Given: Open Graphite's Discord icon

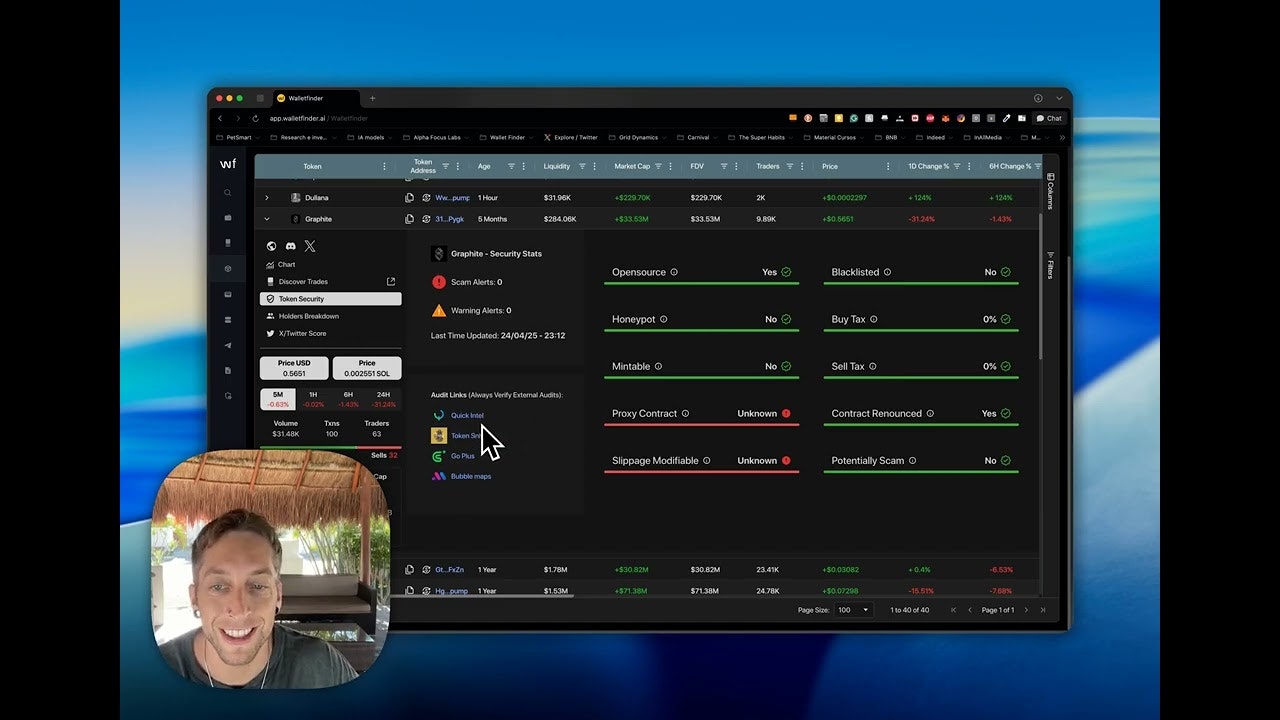Looking at the screenshot, I should pos(291,246).
